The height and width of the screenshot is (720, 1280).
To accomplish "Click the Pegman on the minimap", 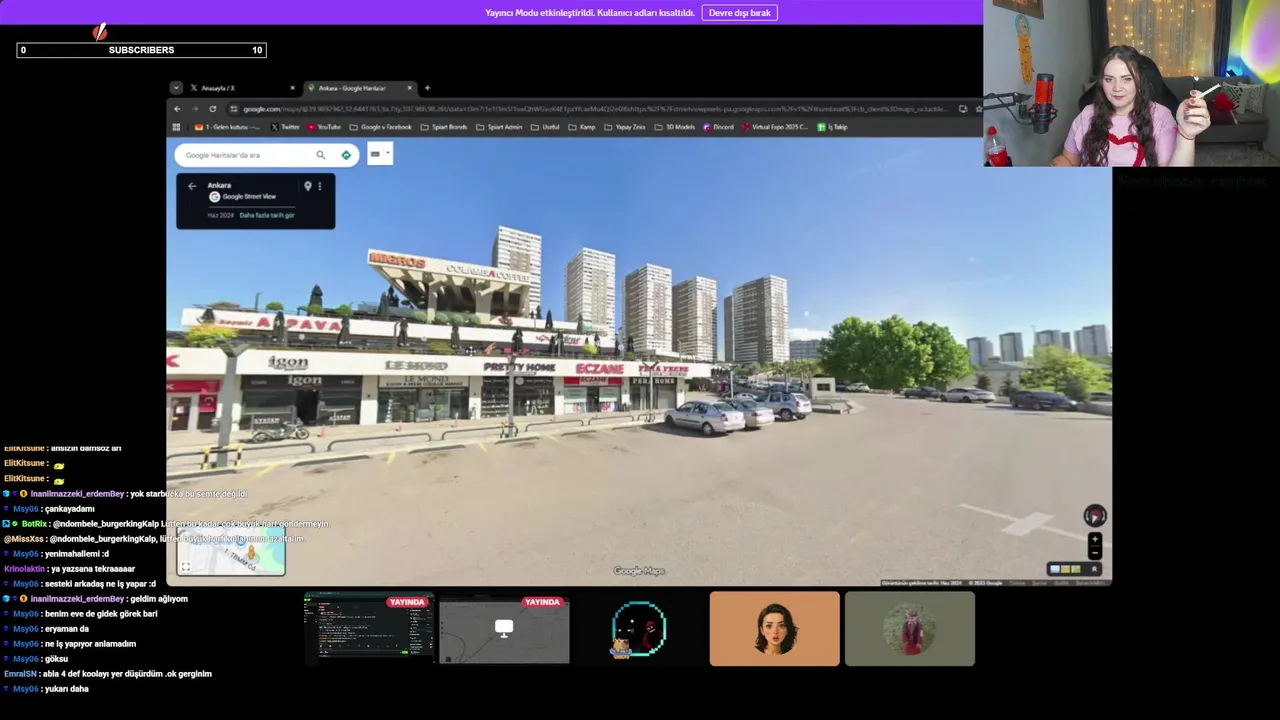I will (x=252, y=552).
